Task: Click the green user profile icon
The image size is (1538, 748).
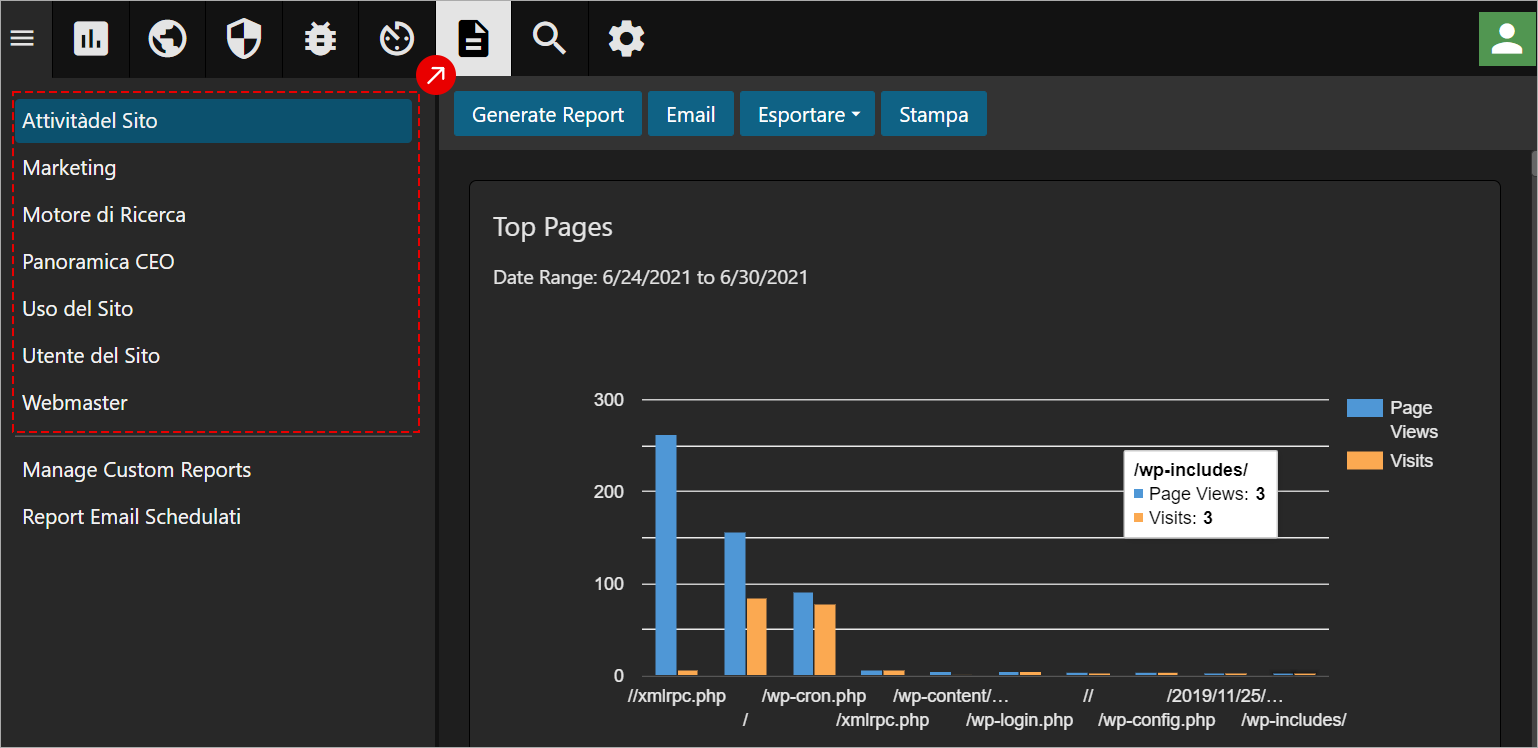Action: coord(1507,38)
